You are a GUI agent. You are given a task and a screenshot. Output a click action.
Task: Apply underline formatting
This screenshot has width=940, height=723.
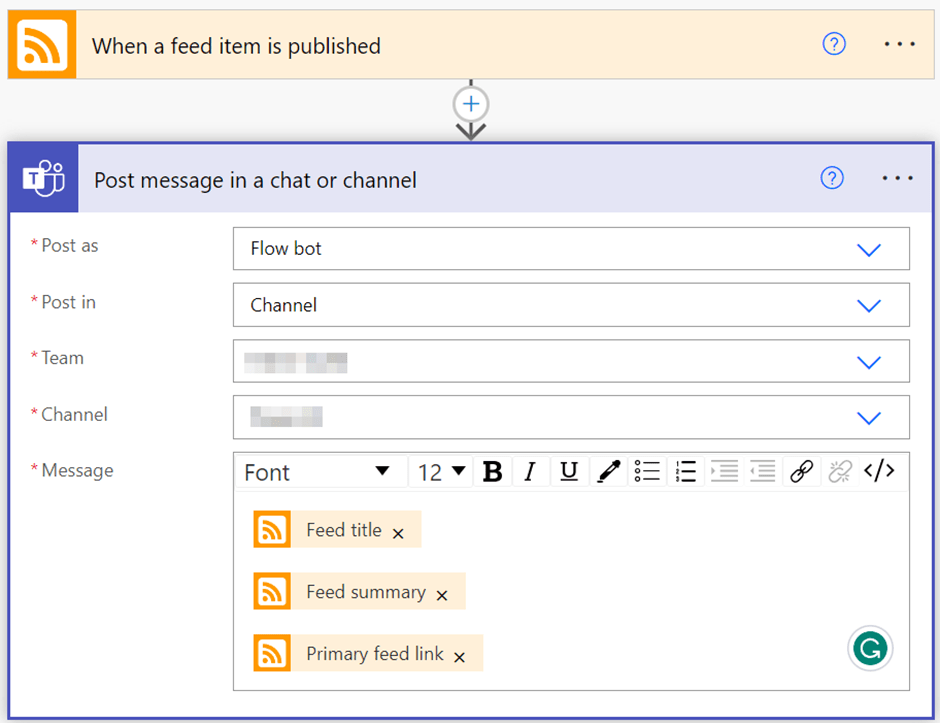tap(568, 471)
